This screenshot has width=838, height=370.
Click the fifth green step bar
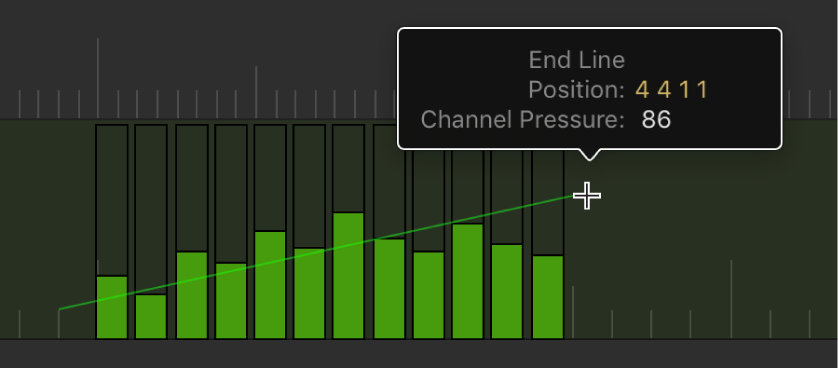coord(270,285)
